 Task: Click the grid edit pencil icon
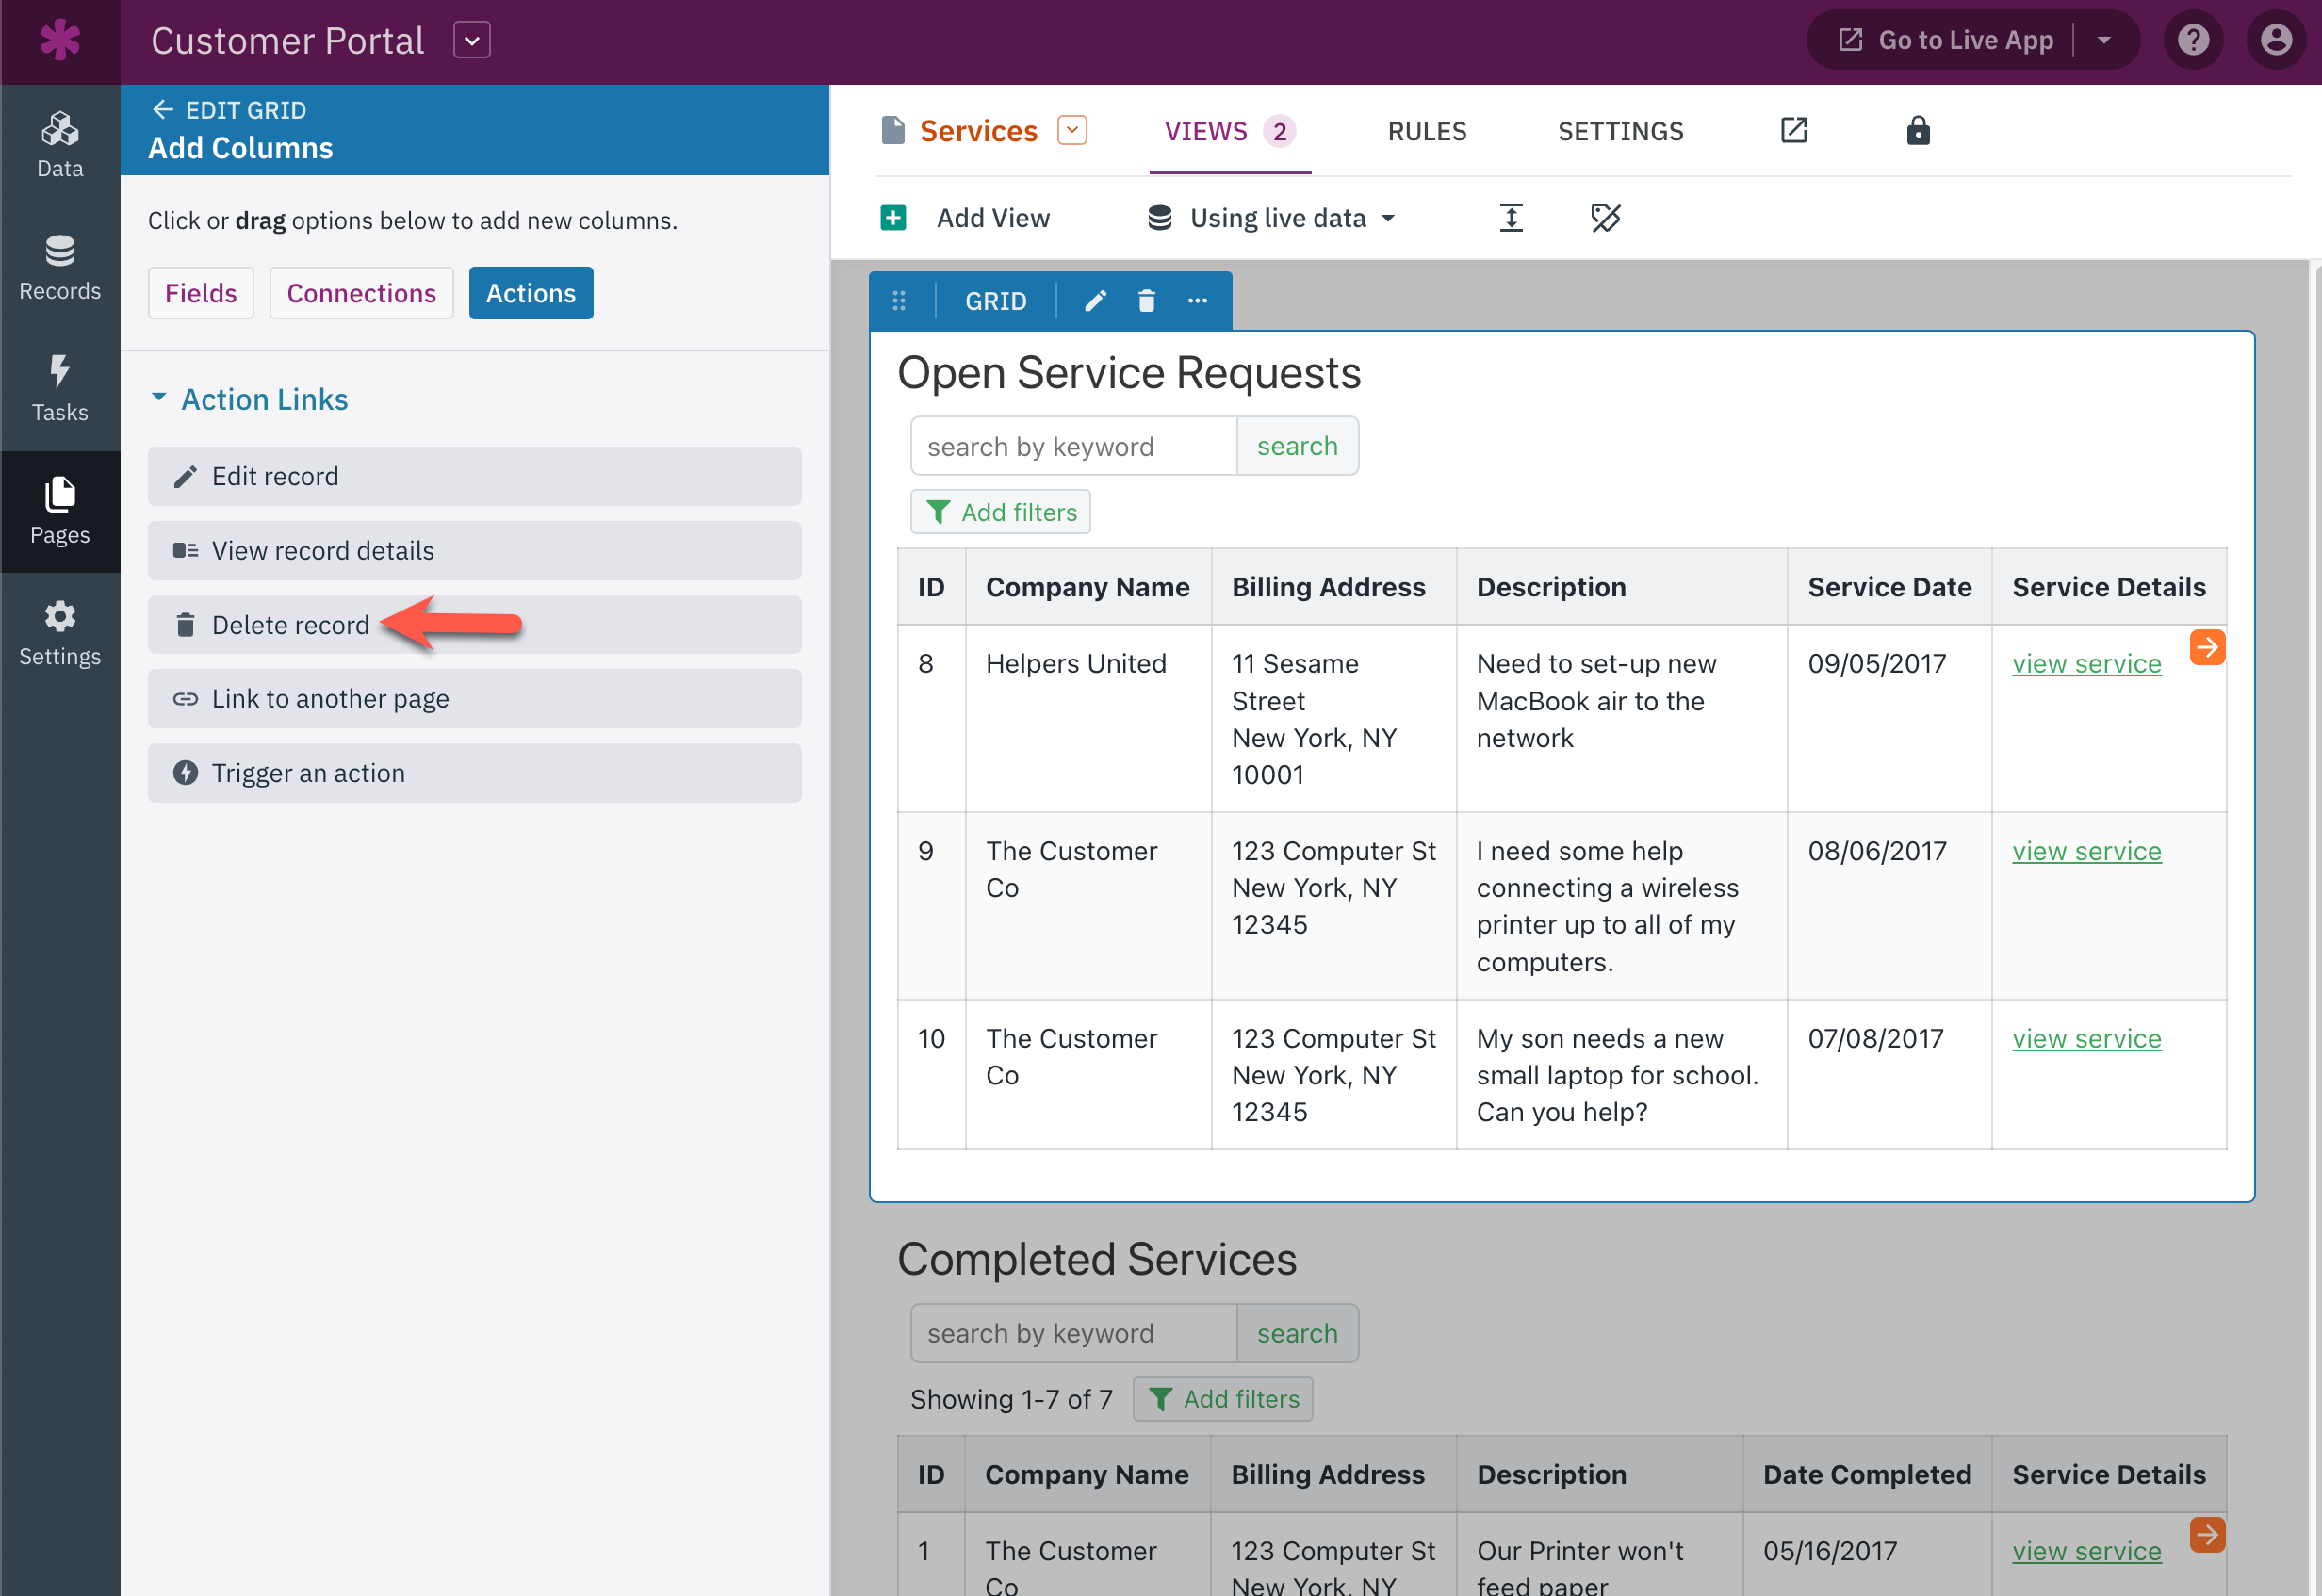coord(1095,300)
